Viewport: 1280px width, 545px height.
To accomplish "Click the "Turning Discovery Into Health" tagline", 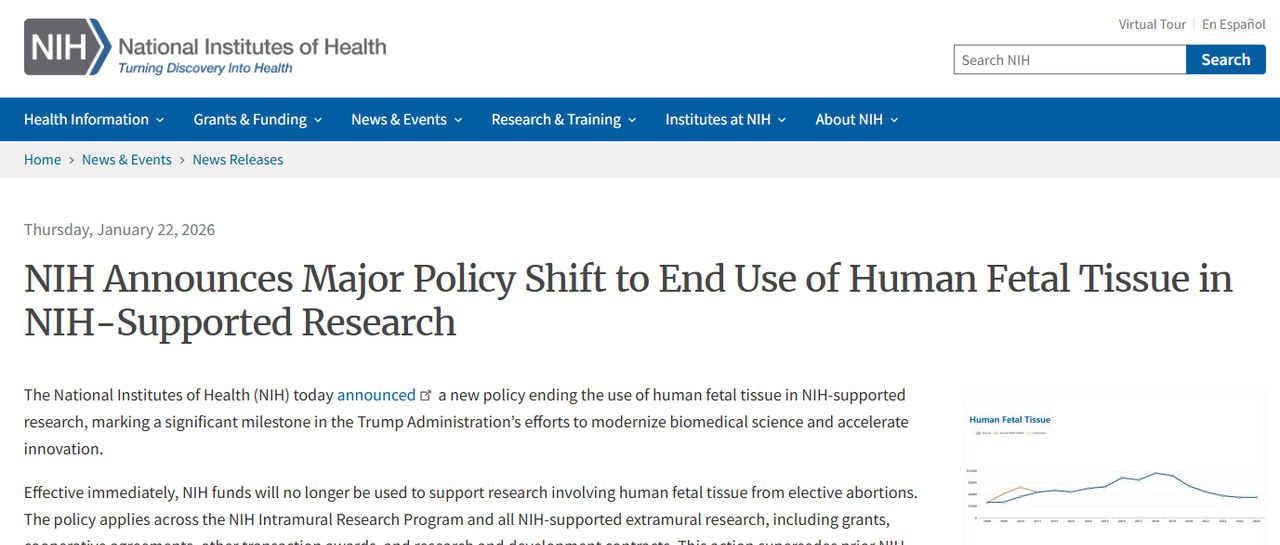I will (205, 68).
